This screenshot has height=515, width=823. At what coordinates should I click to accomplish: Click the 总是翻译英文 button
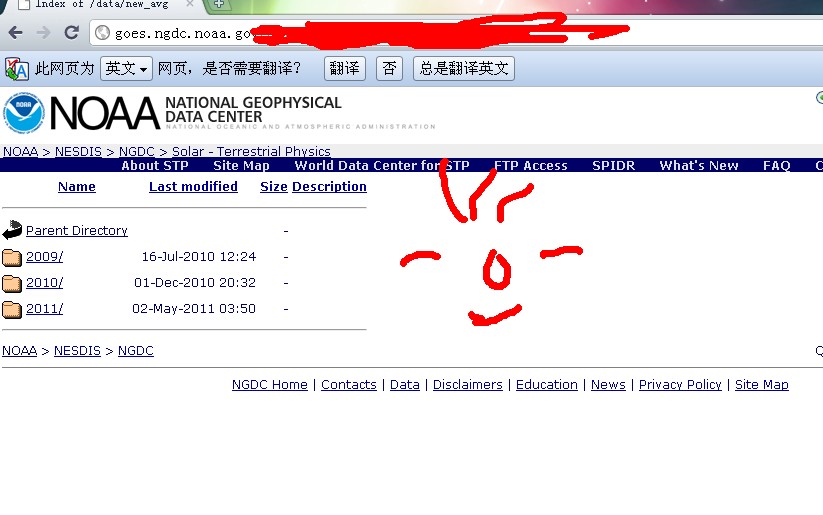click(x=463, y=68)
